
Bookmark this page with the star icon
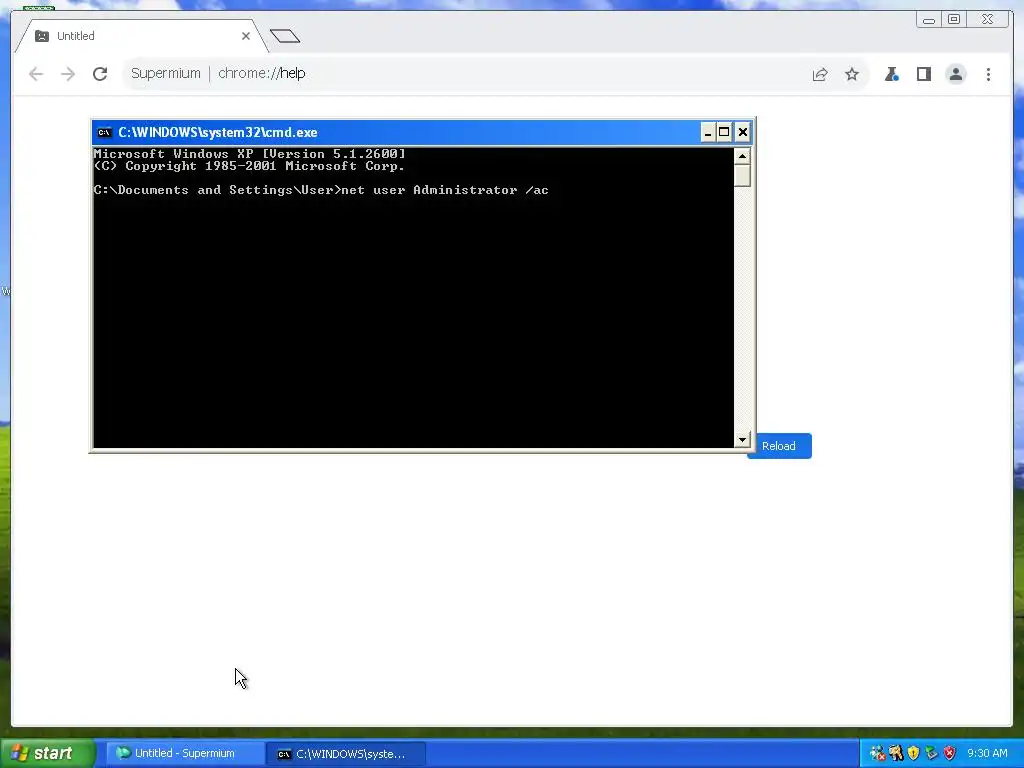click(852, 74)
